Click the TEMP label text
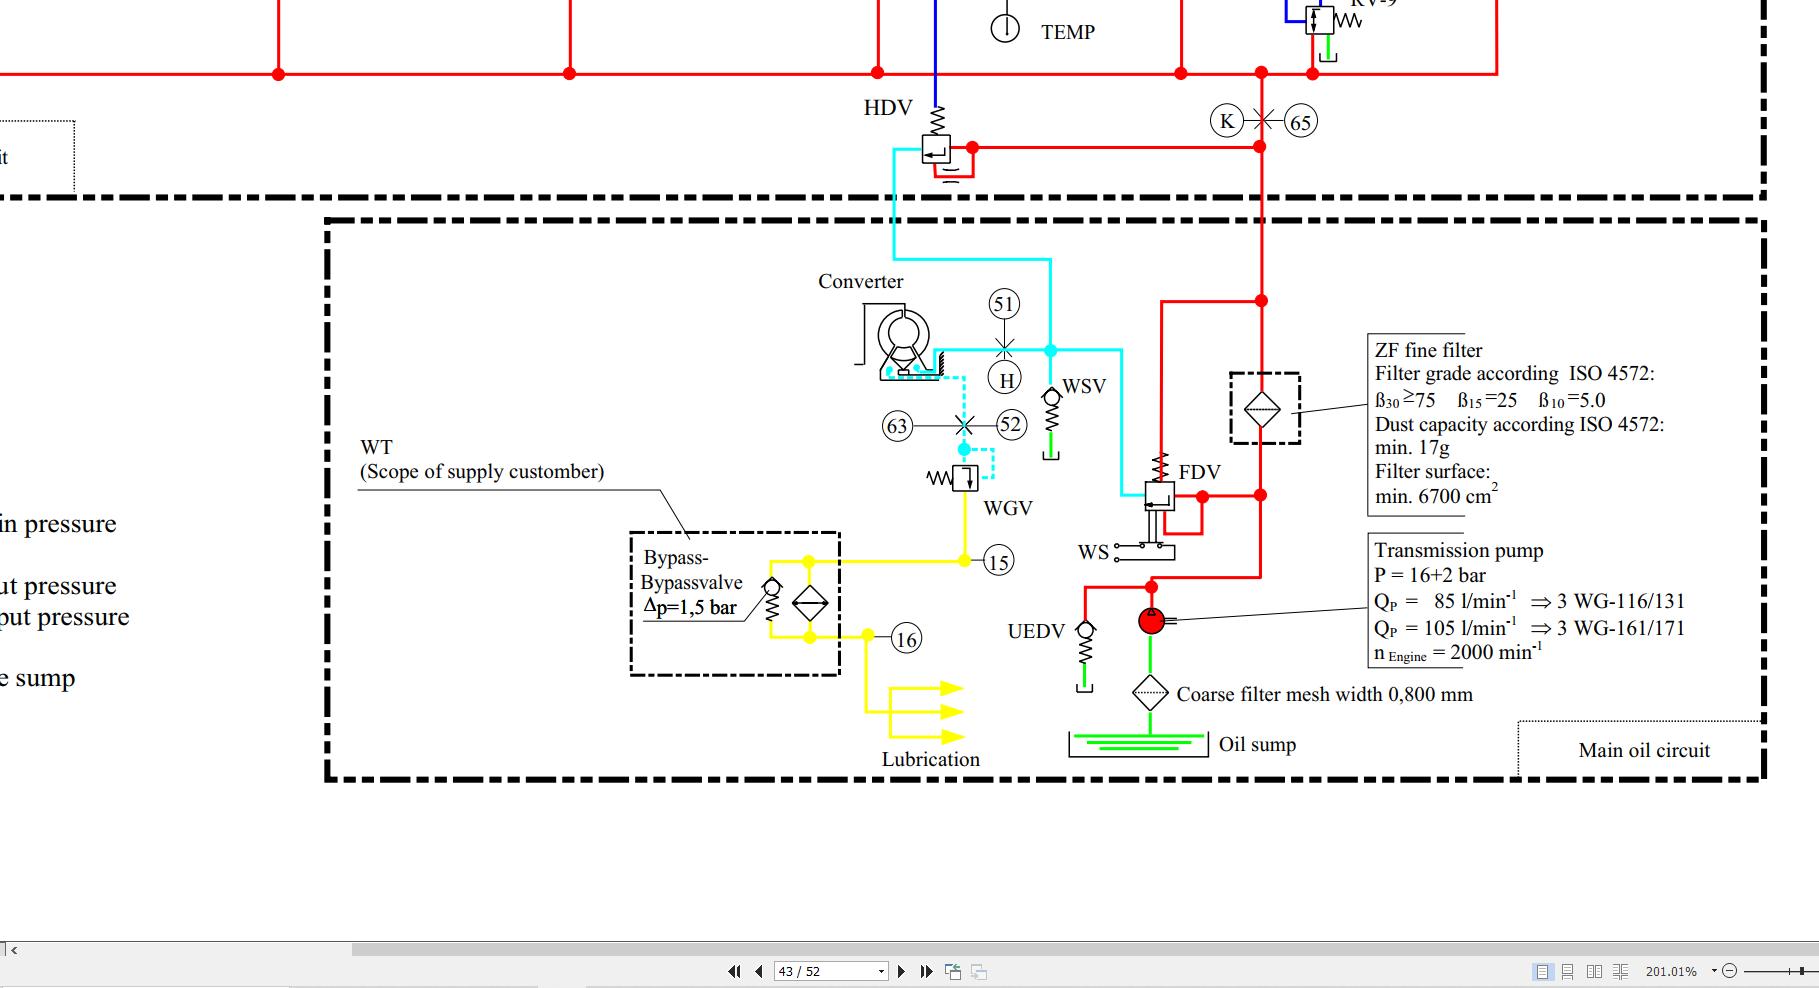This screenshot has width=1819, height=988. [x=1068, y=32]
